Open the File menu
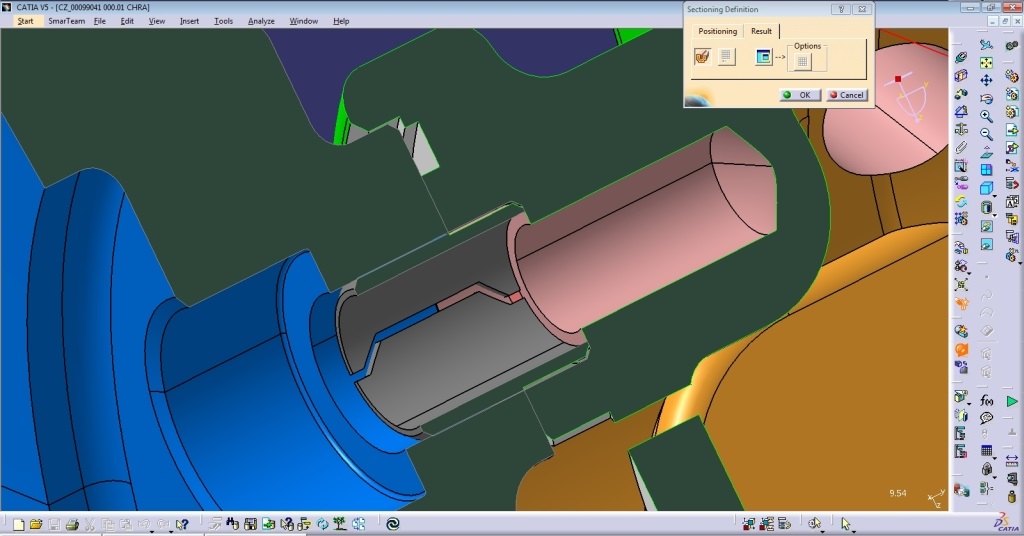Viewport: 1024px width, 536px height. pos(99,21)
